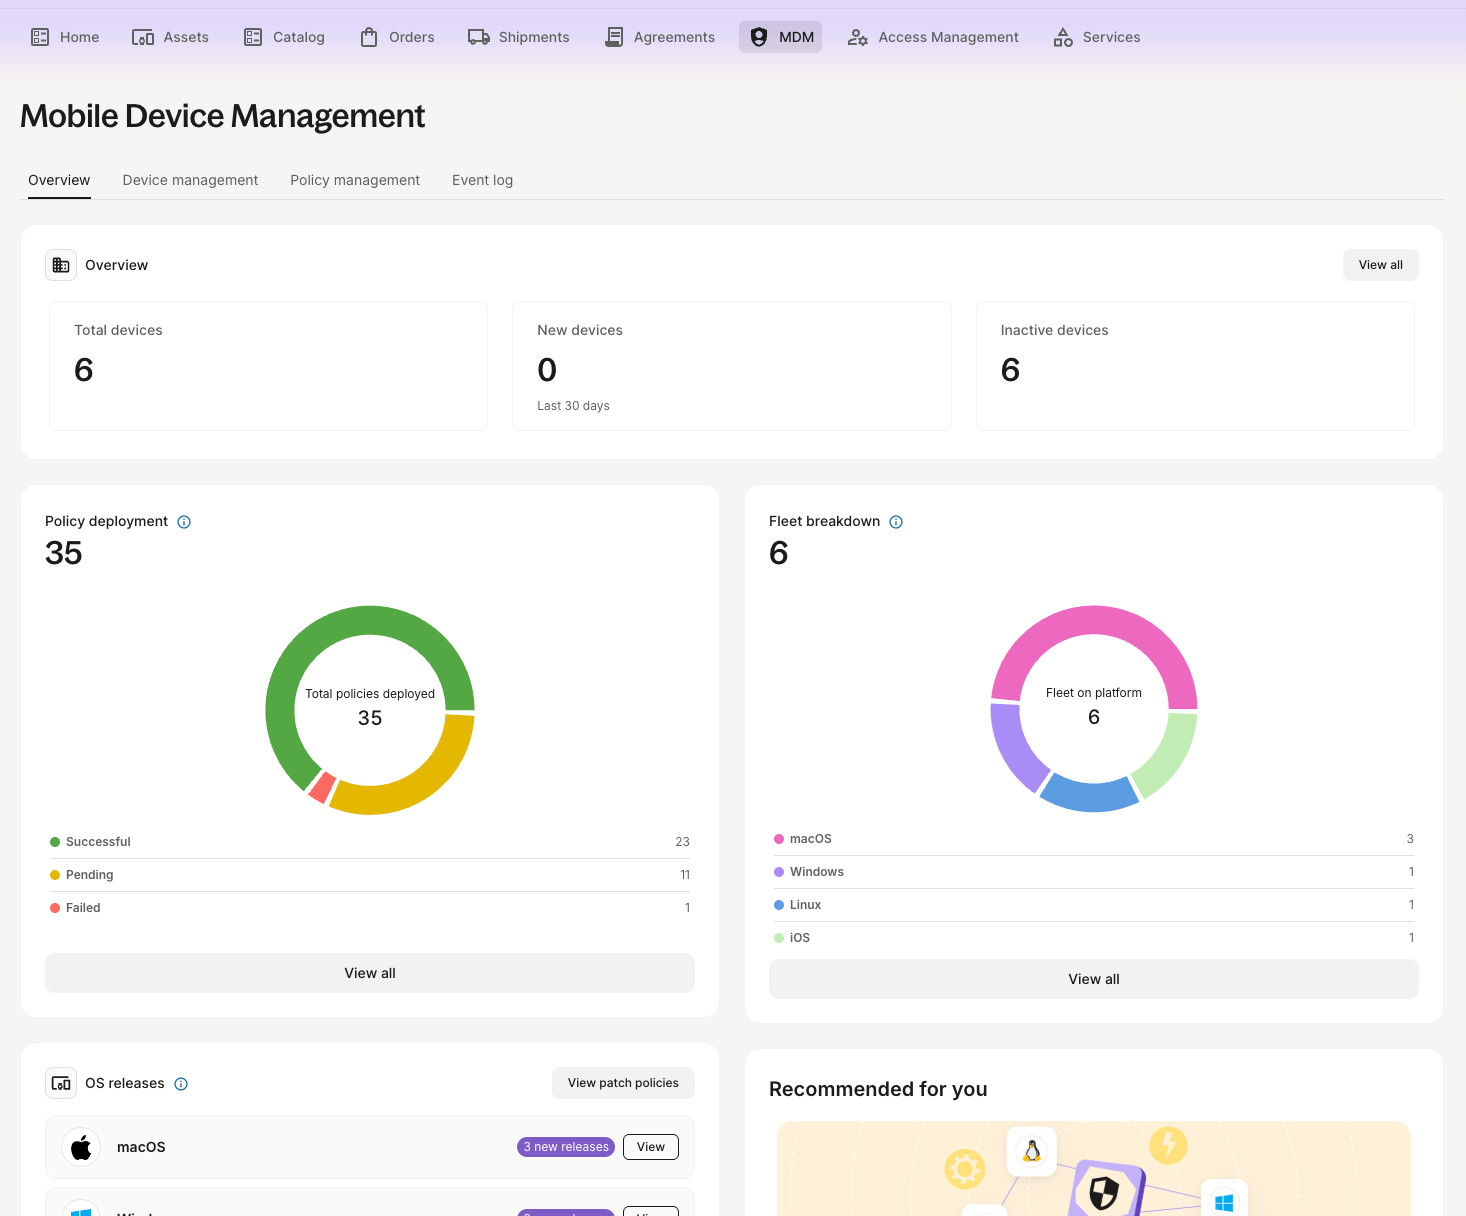Click View all under Fleet breakdown
Viewport: 1466px width, 1216px height.
tap(1093, 979)
